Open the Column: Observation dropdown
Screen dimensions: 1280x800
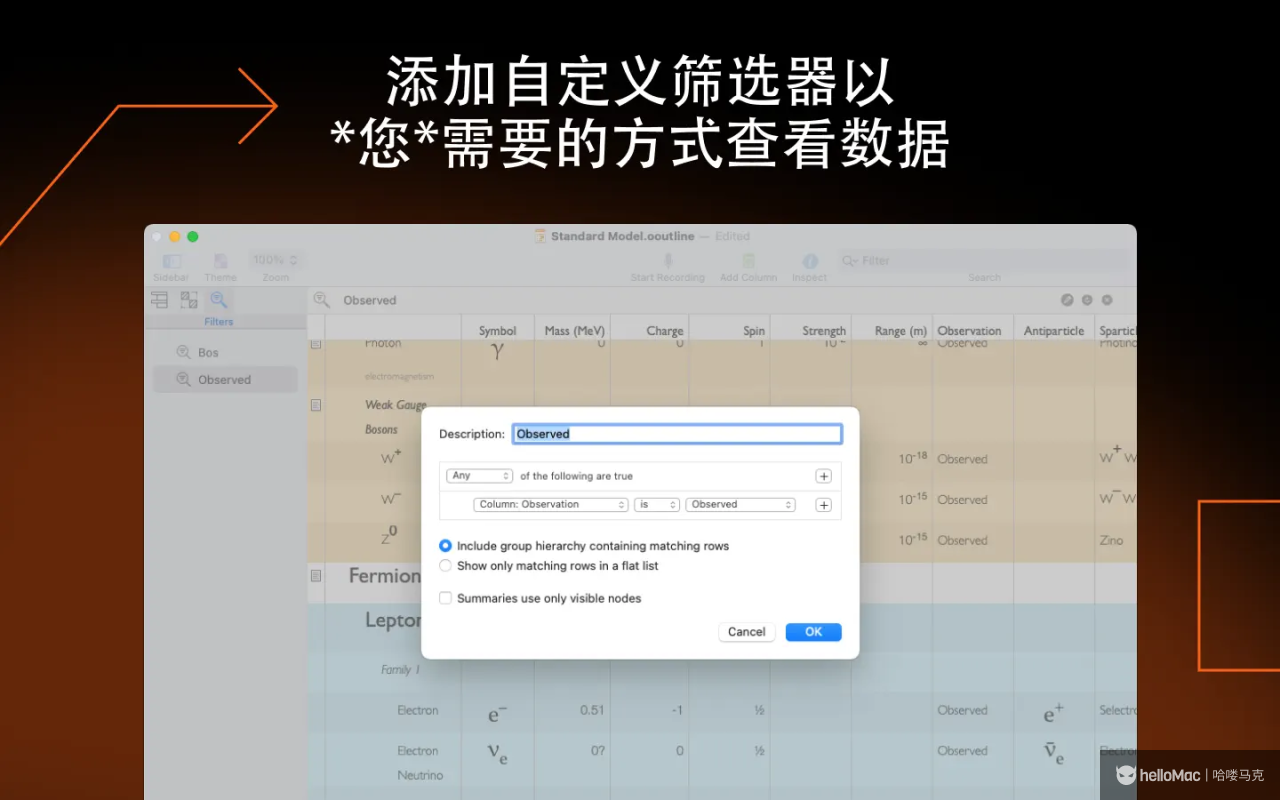551,504
